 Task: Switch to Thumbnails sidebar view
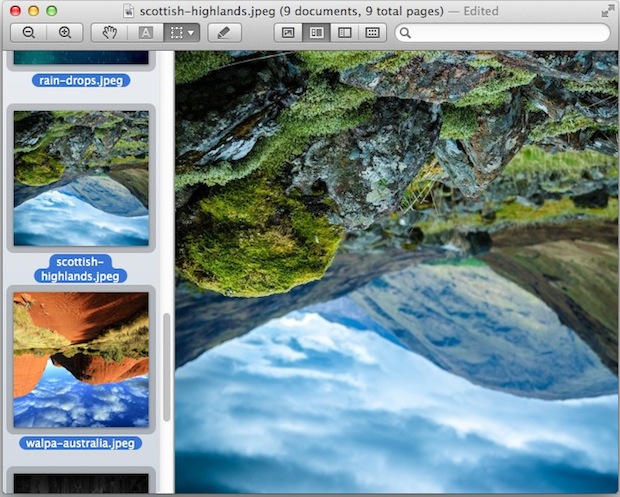(x=316, y=33)
